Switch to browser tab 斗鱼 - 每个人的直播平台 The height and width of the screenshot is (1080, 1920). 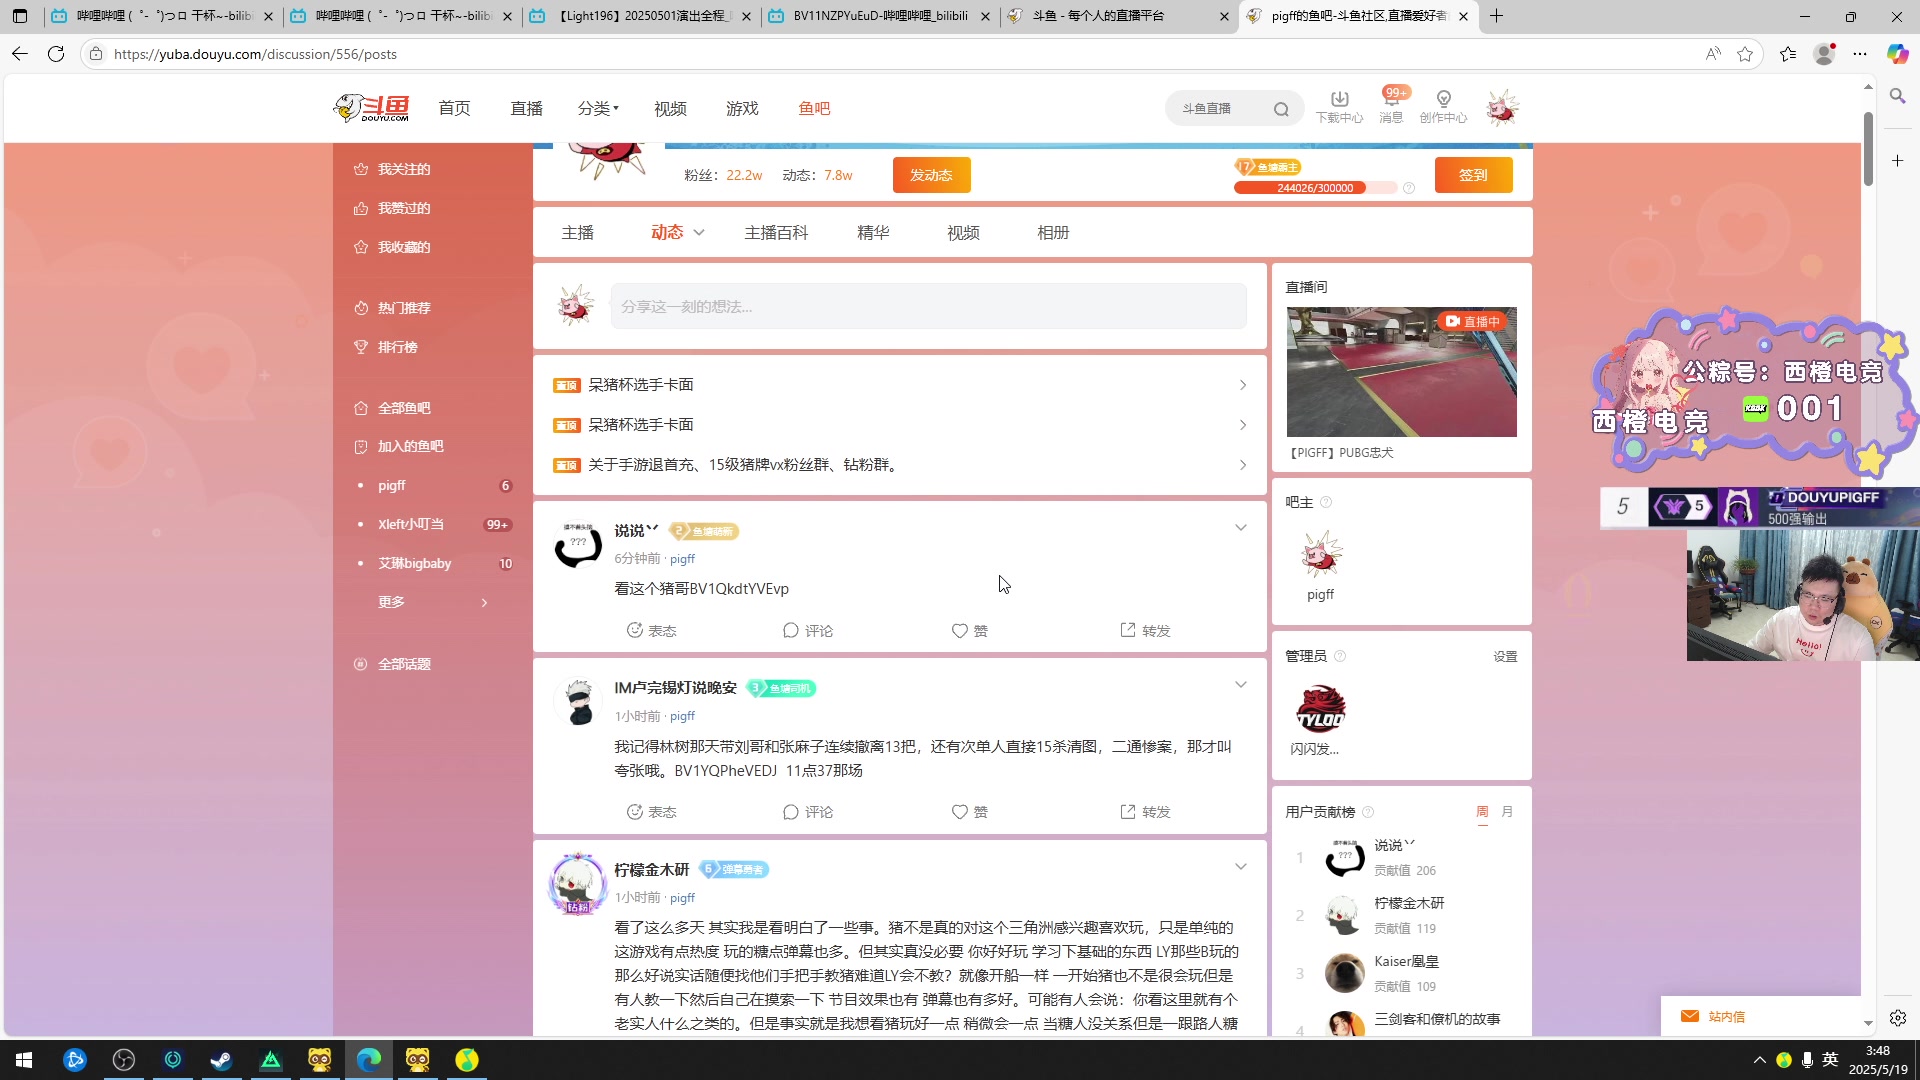pyautogui.click(x=1118, y=16)
